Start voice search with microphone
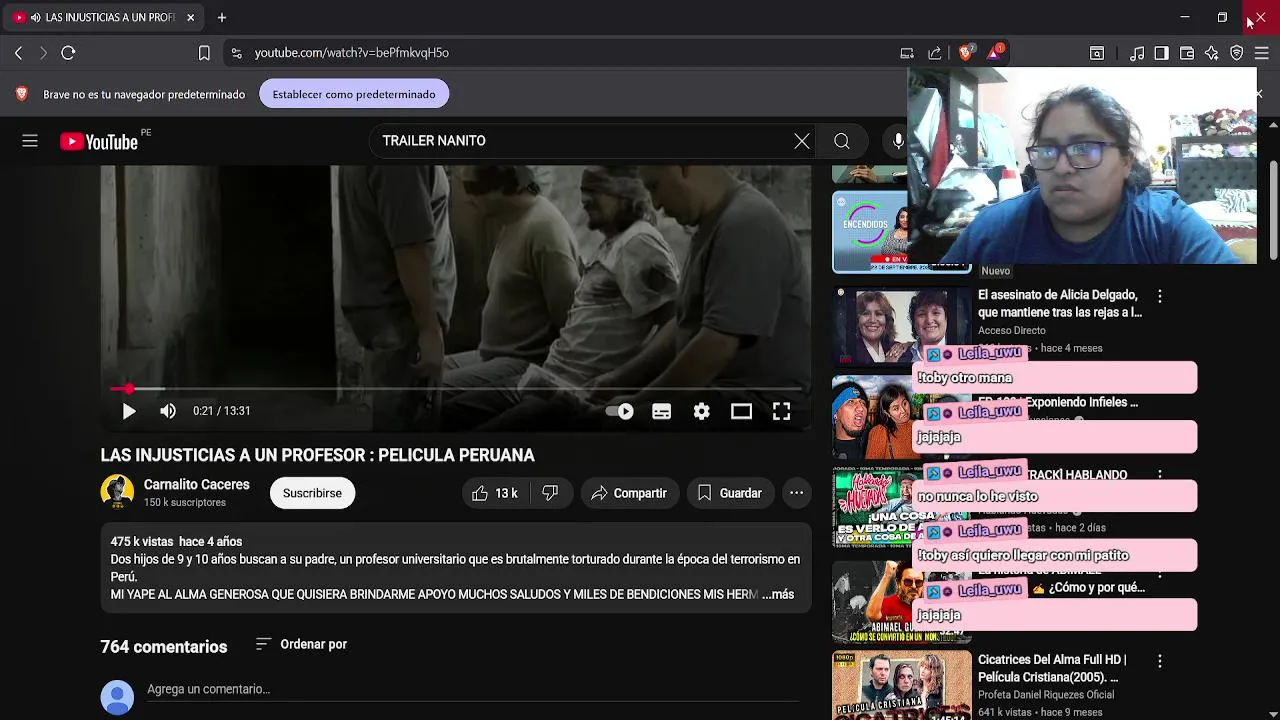This screenshot has height=720, width=1280. pos(898,141)
